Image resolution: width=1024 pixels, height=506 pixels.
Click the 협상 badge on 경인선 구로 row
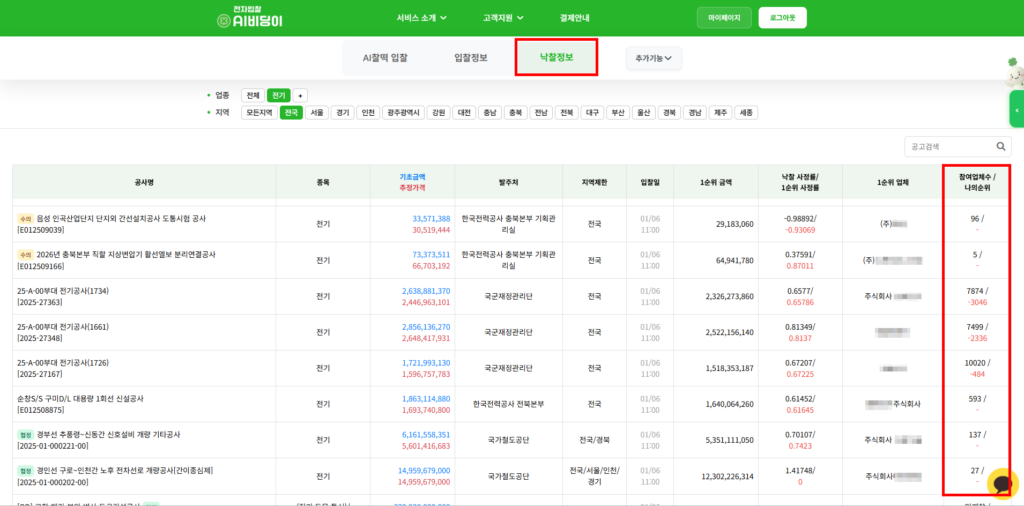(x=25, y=470)
